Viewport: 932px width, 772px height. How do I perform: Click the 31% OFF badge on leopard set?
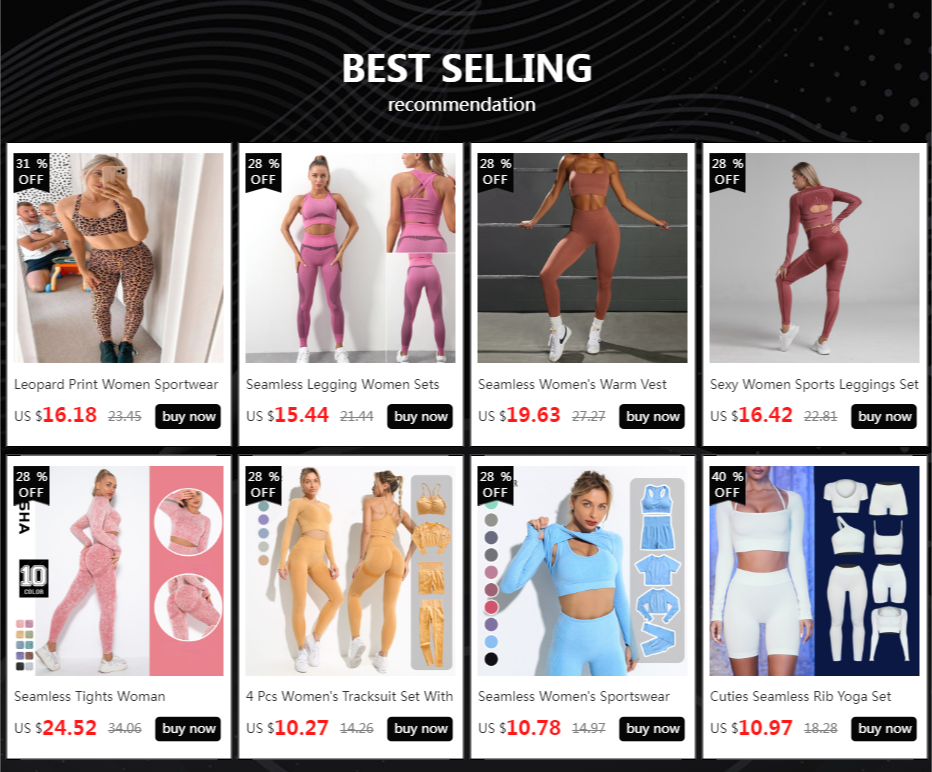[32, 172]
